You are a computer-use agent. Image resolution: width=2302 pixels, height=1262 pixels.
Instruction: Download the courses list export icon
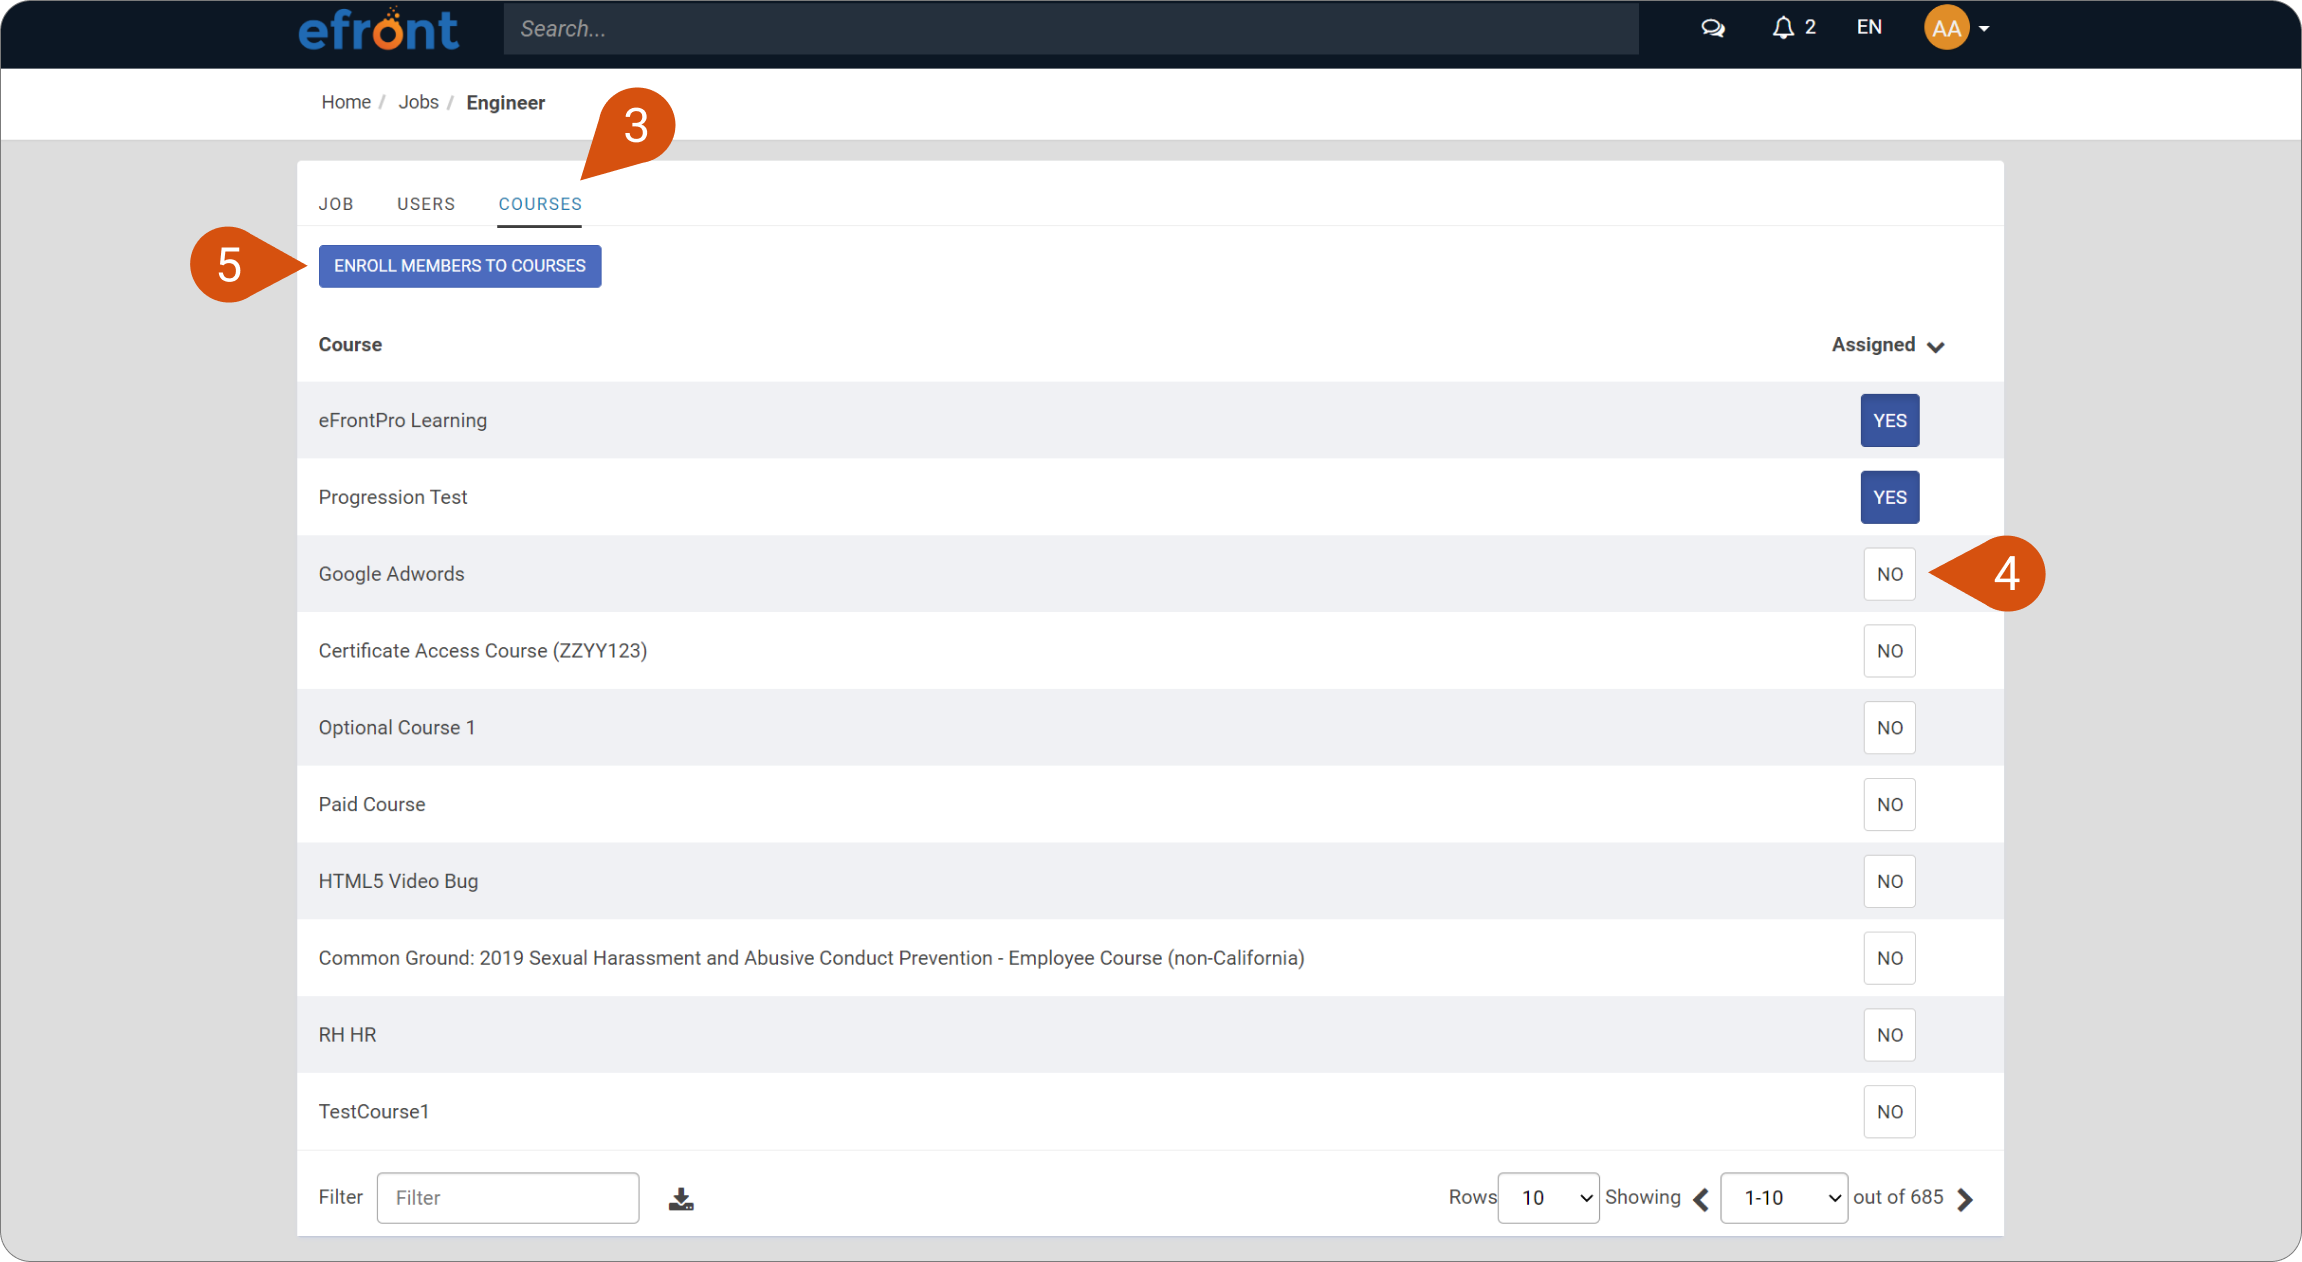pos(681,1198)
